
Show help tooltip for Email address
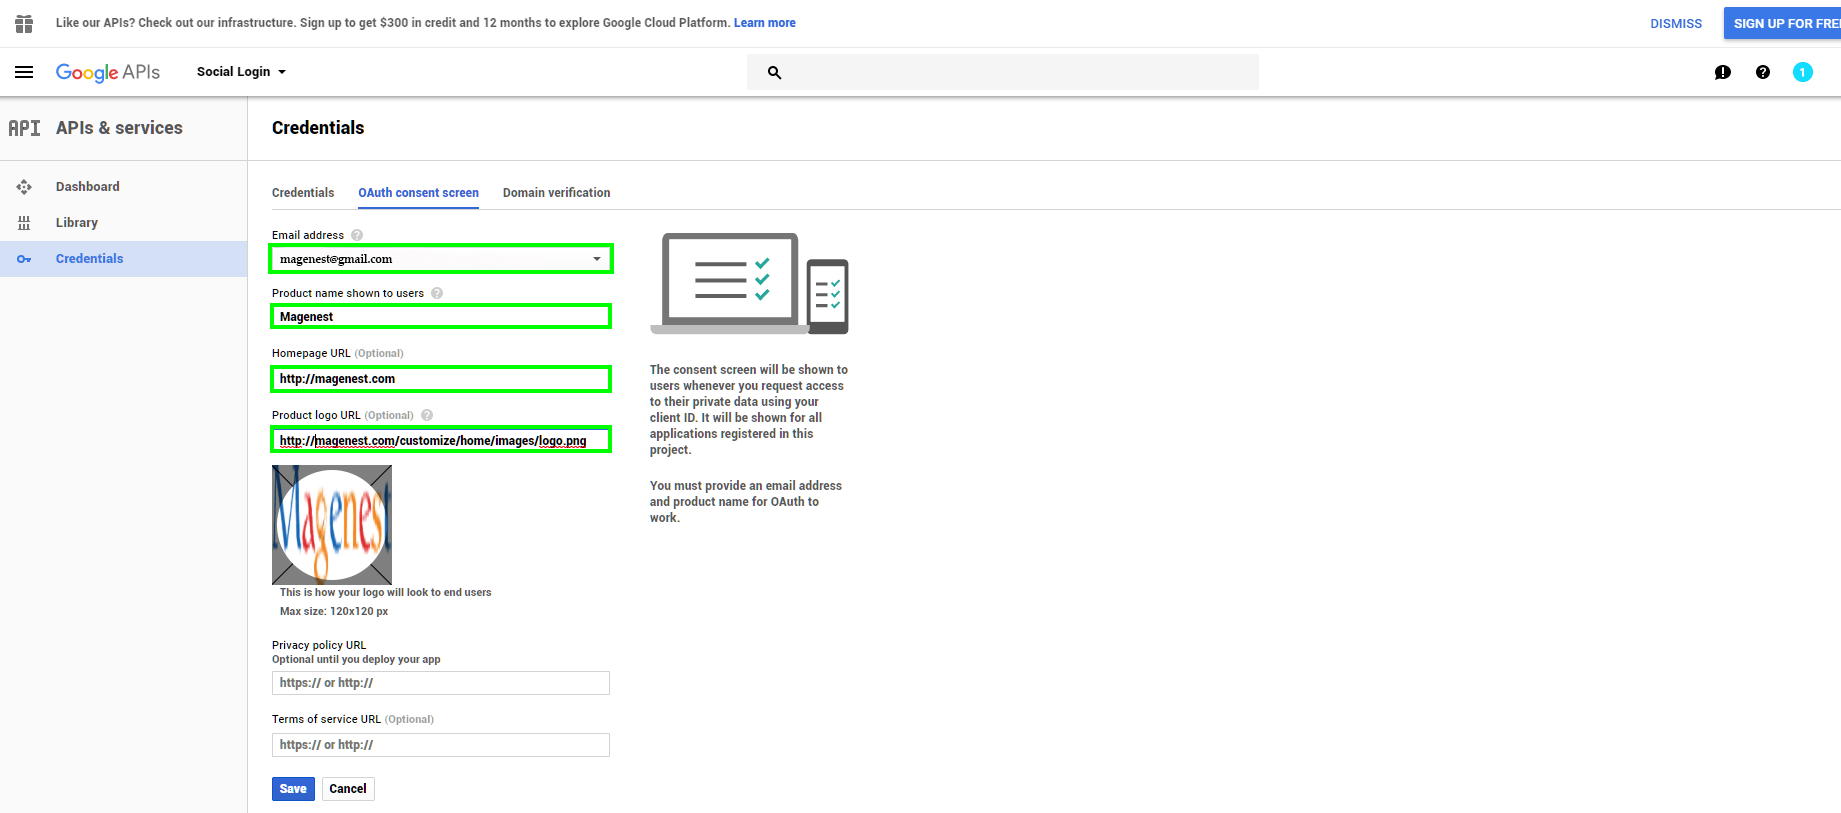pos(357,235)
